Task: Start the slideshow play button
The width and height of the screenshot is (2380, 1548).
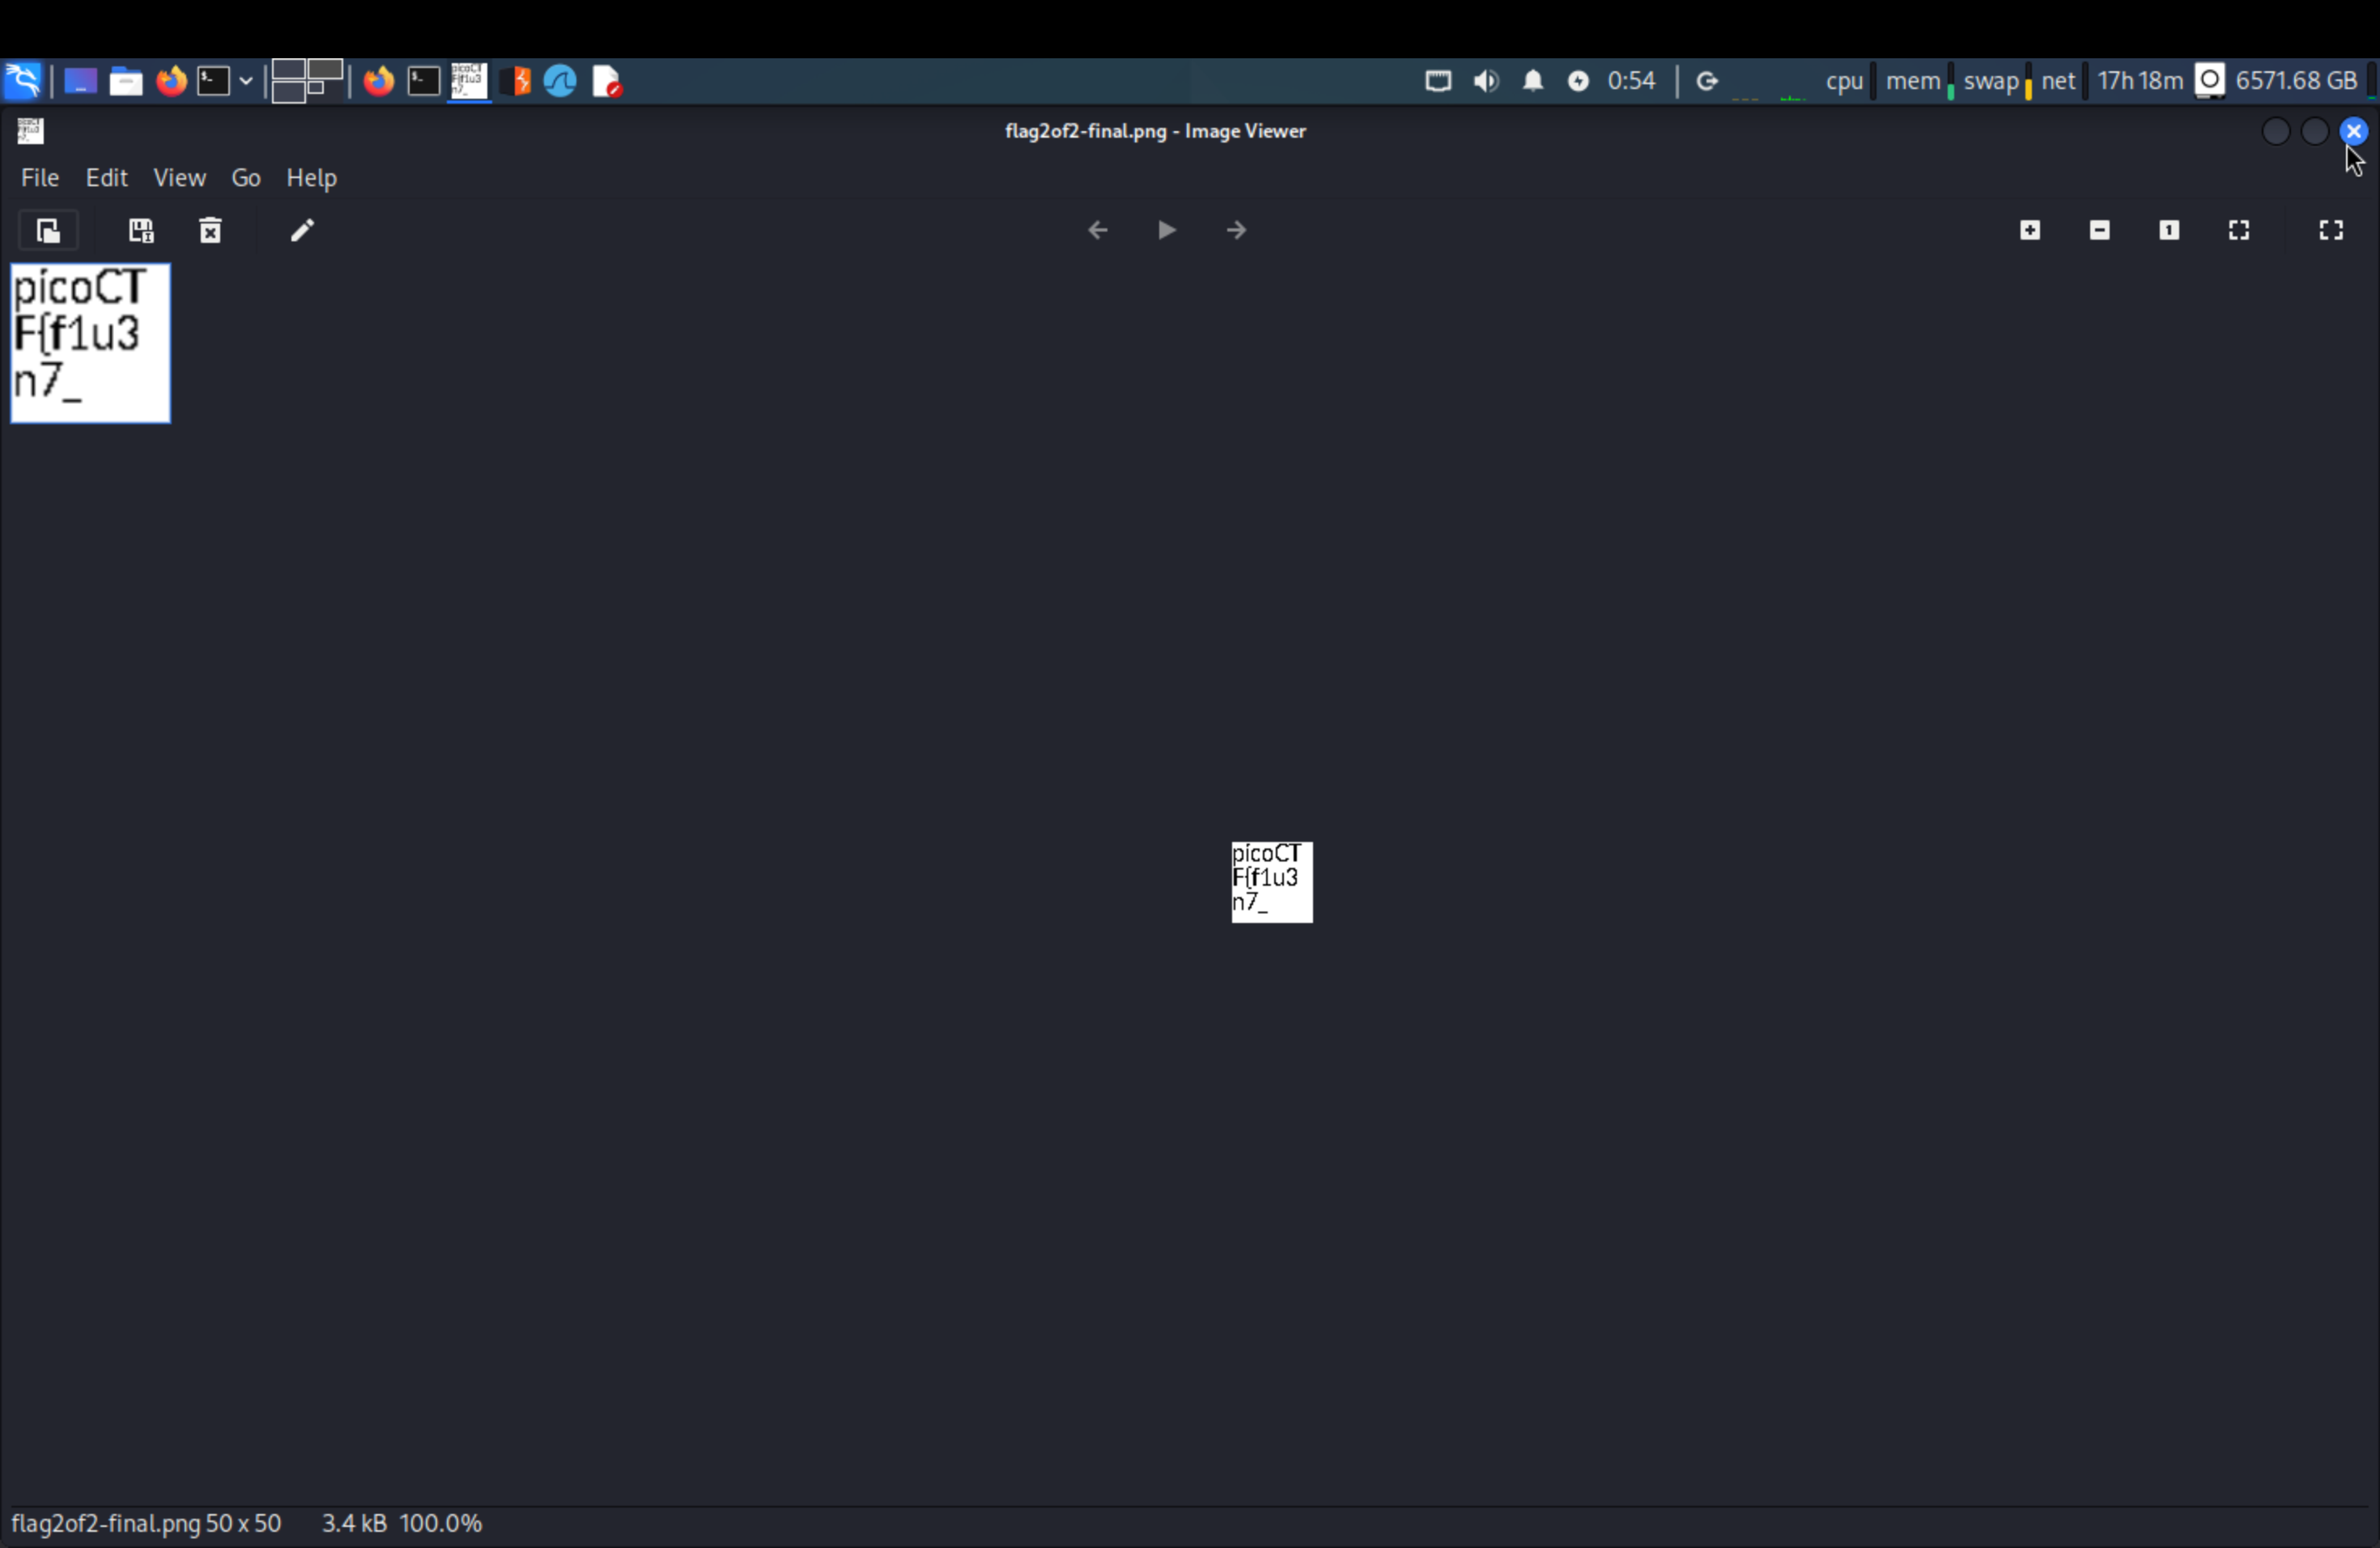Action: (x=1166, y=230)
